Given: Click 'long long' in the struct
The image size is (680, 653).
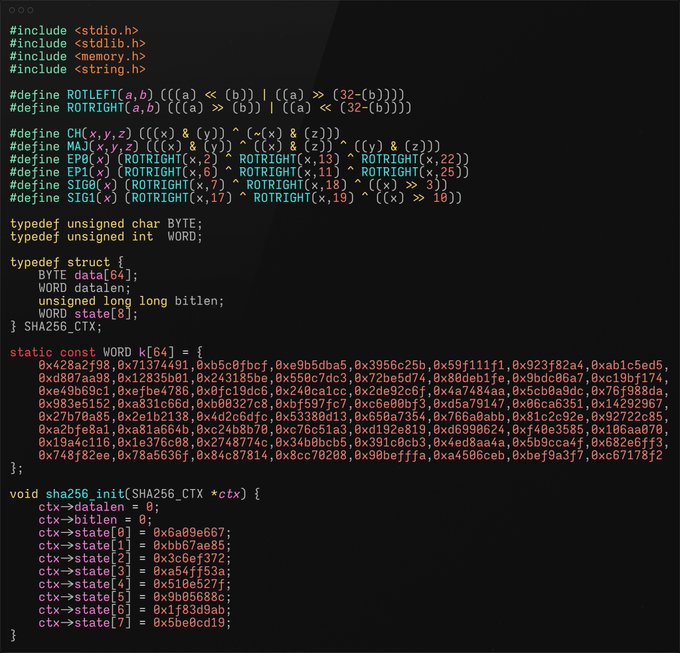Looking at the screenshot, I should tap(135, 301).
